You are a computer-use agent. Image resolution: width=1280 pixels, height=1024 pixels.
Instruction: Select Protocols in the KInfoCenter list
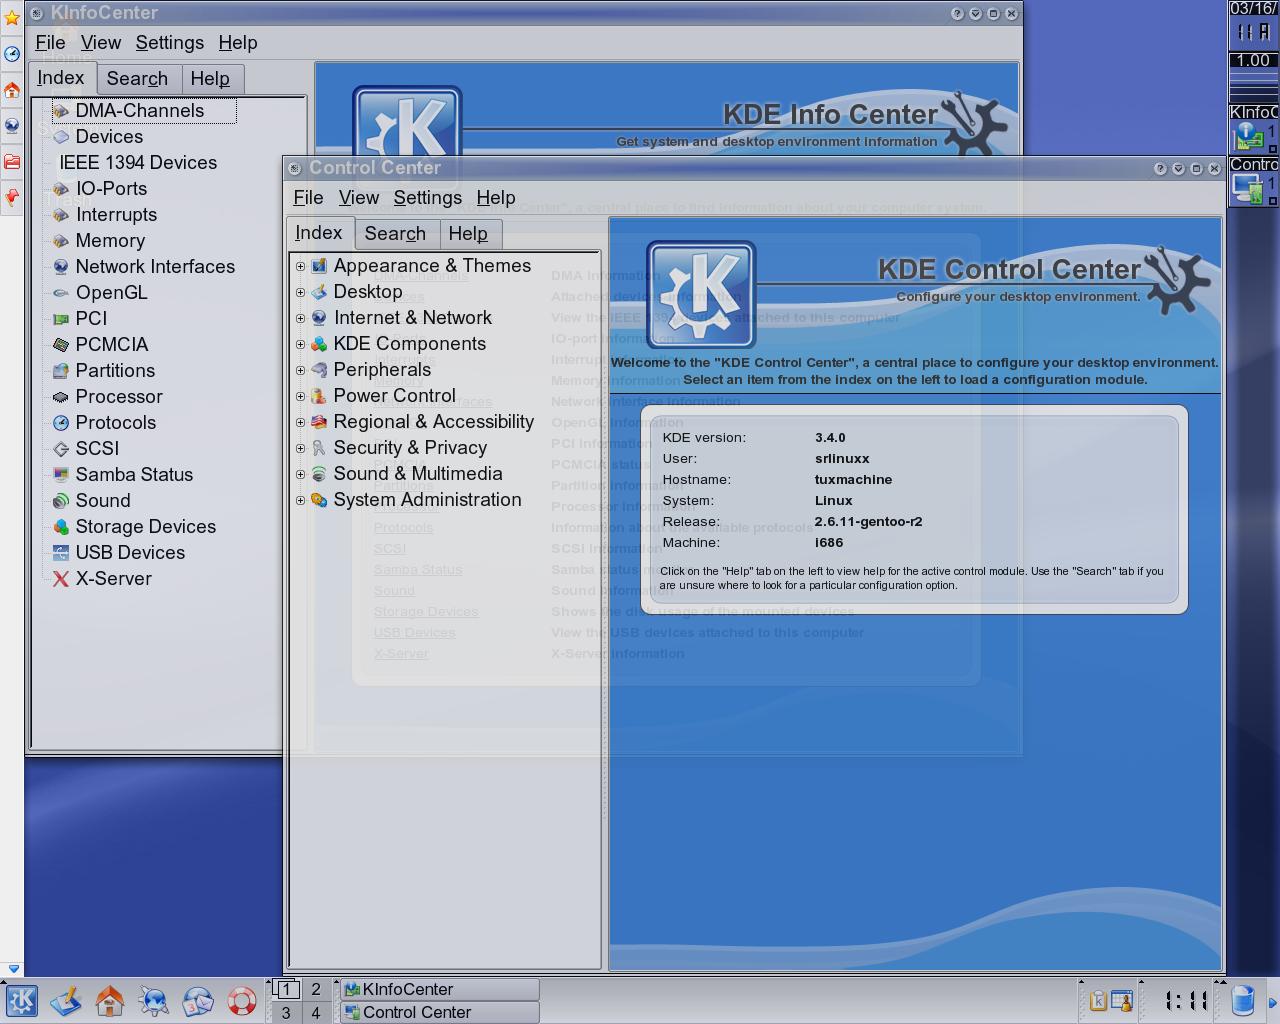pos(116,423)
